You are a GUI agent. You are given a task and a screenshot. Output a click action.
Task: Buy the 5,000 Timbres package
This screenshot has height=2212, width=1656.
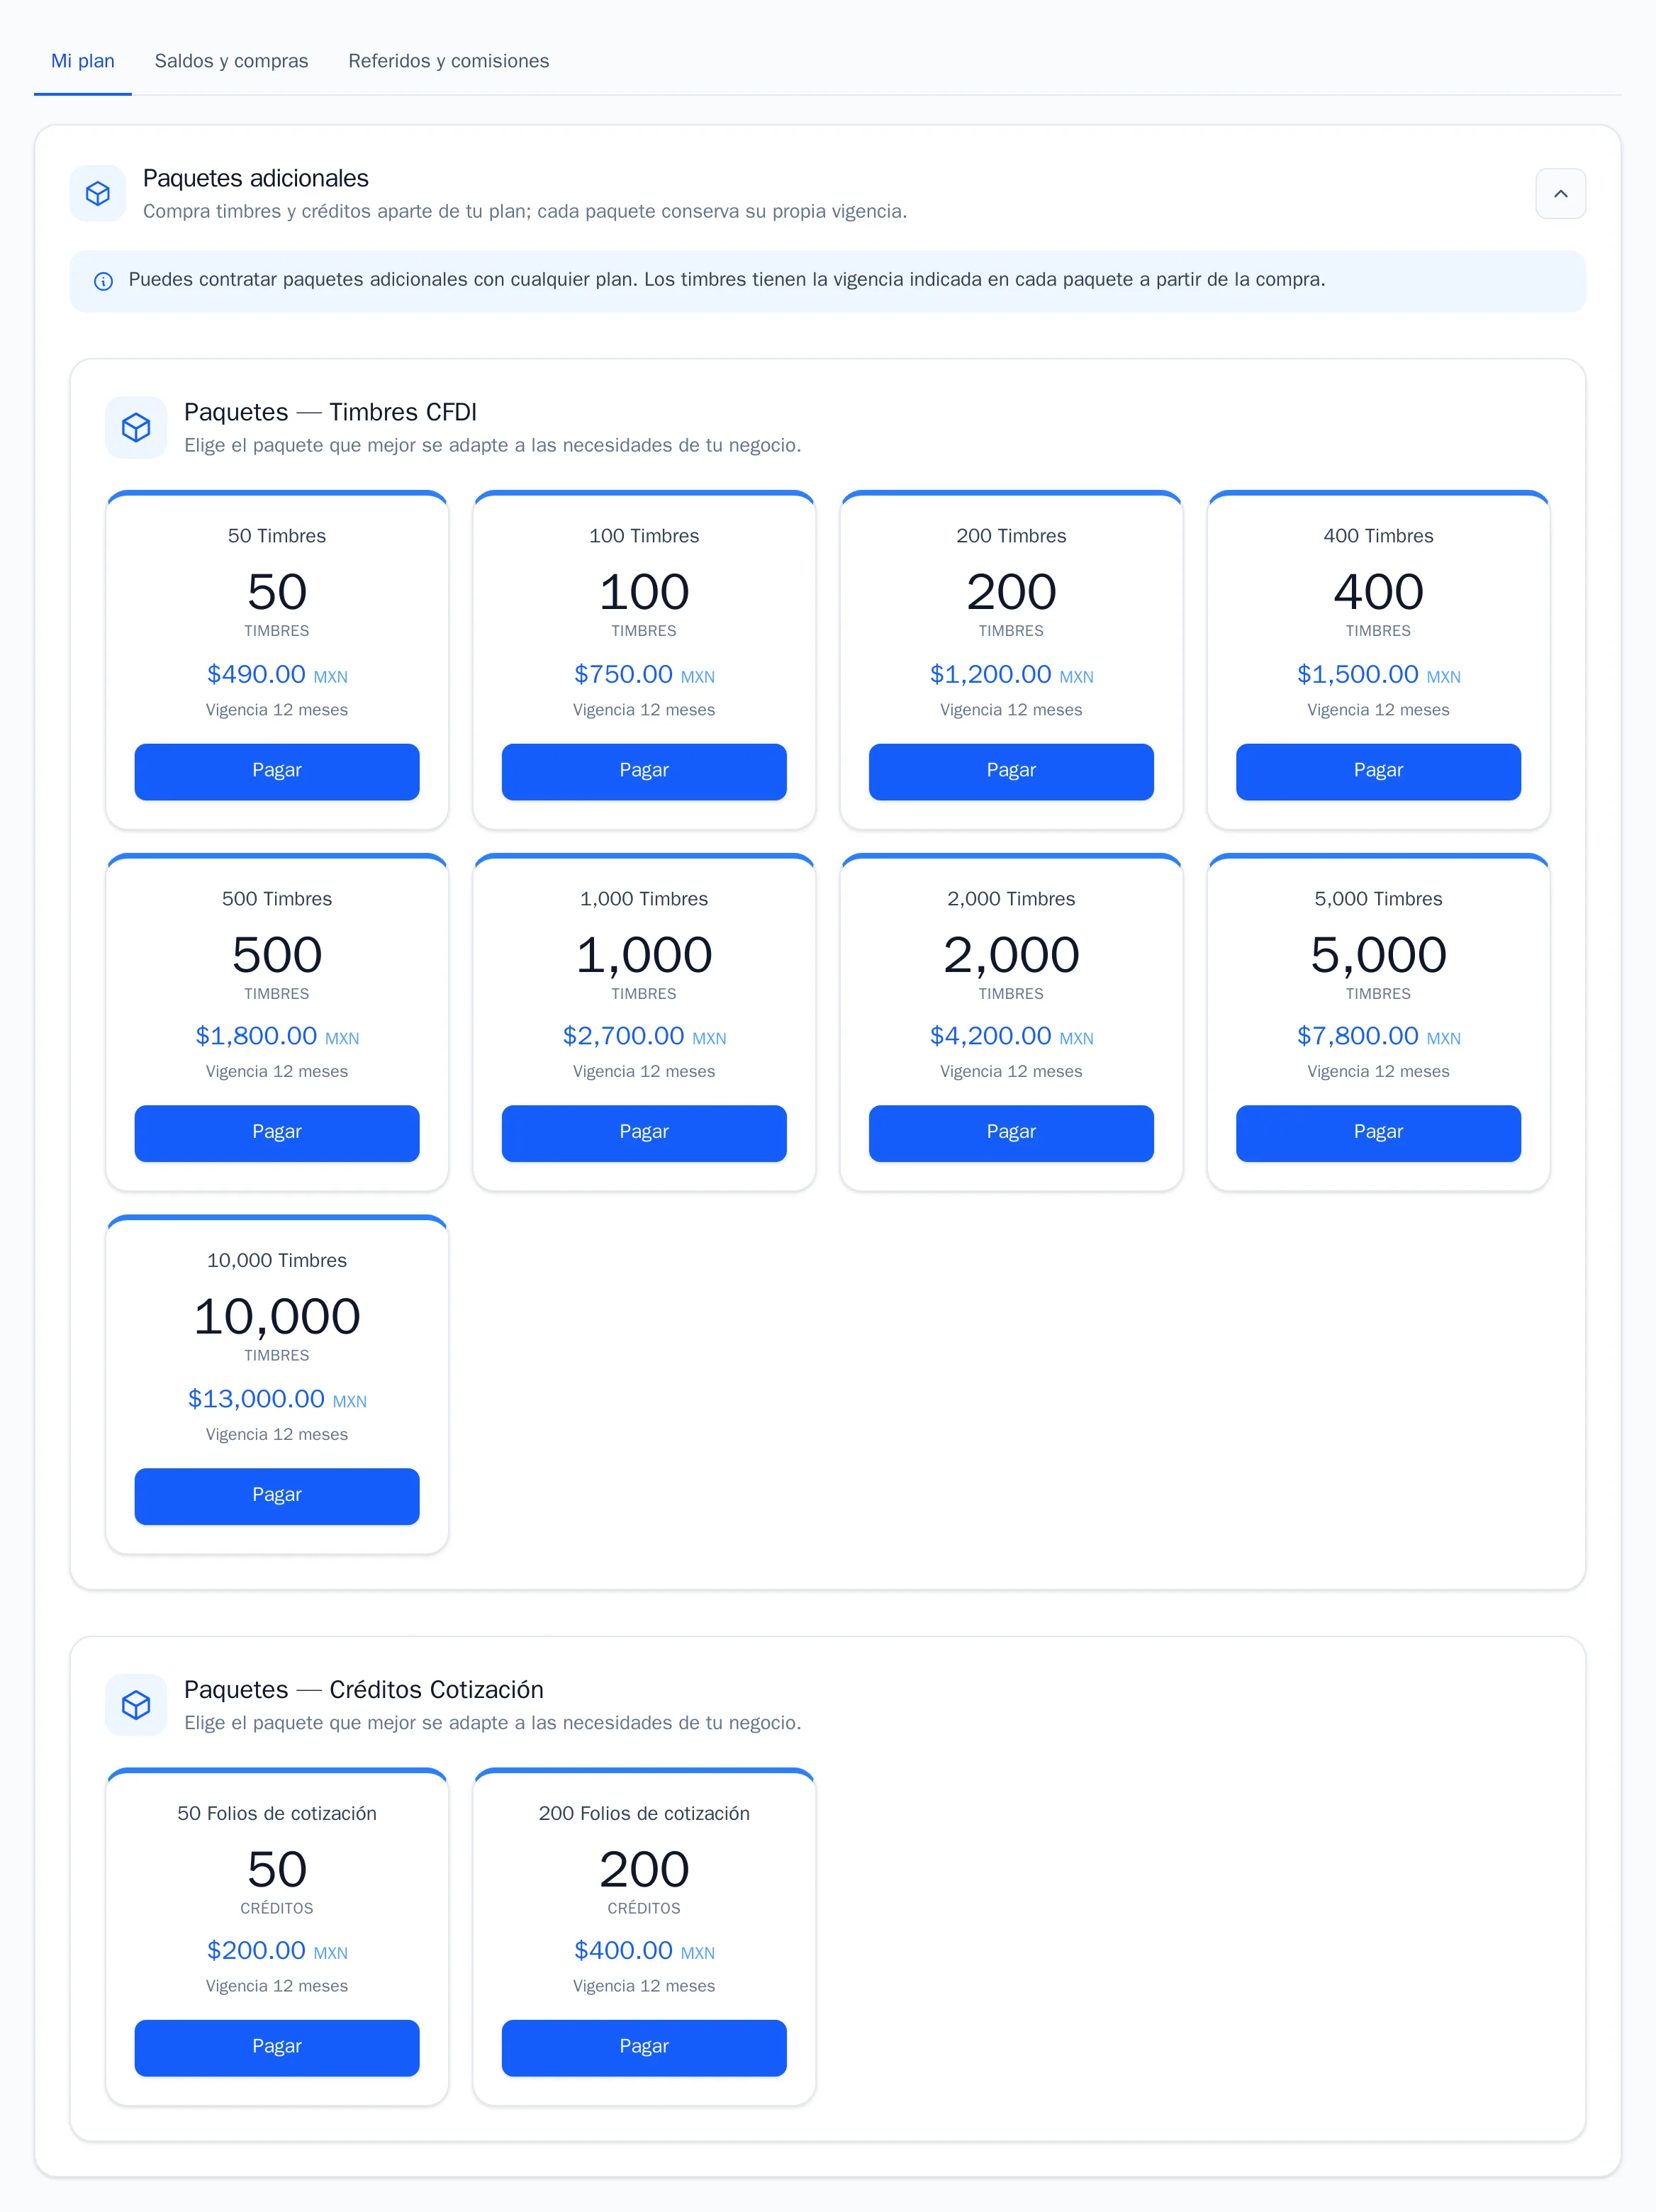tap(1378, 1133)
